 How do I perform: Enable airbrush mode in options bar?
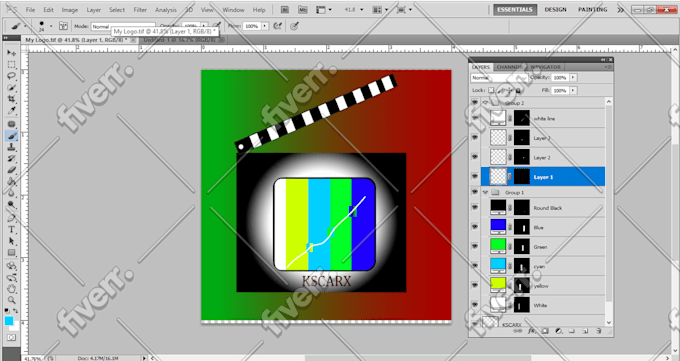(278, 26)
